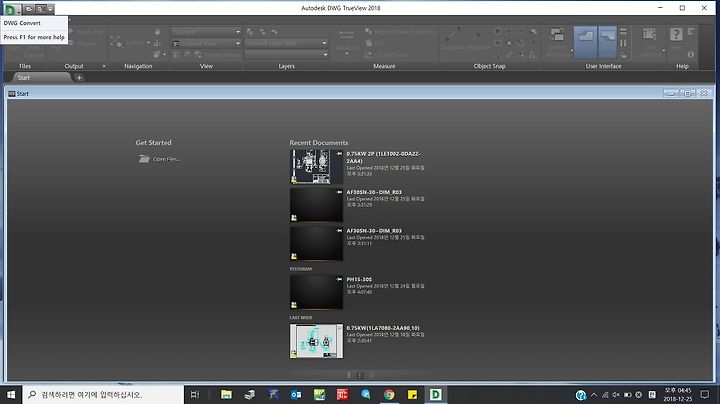Open the lower Layers panel dropdown
Image resolution: width=720 pixels, height=404 pixels.
pos(287,55)
